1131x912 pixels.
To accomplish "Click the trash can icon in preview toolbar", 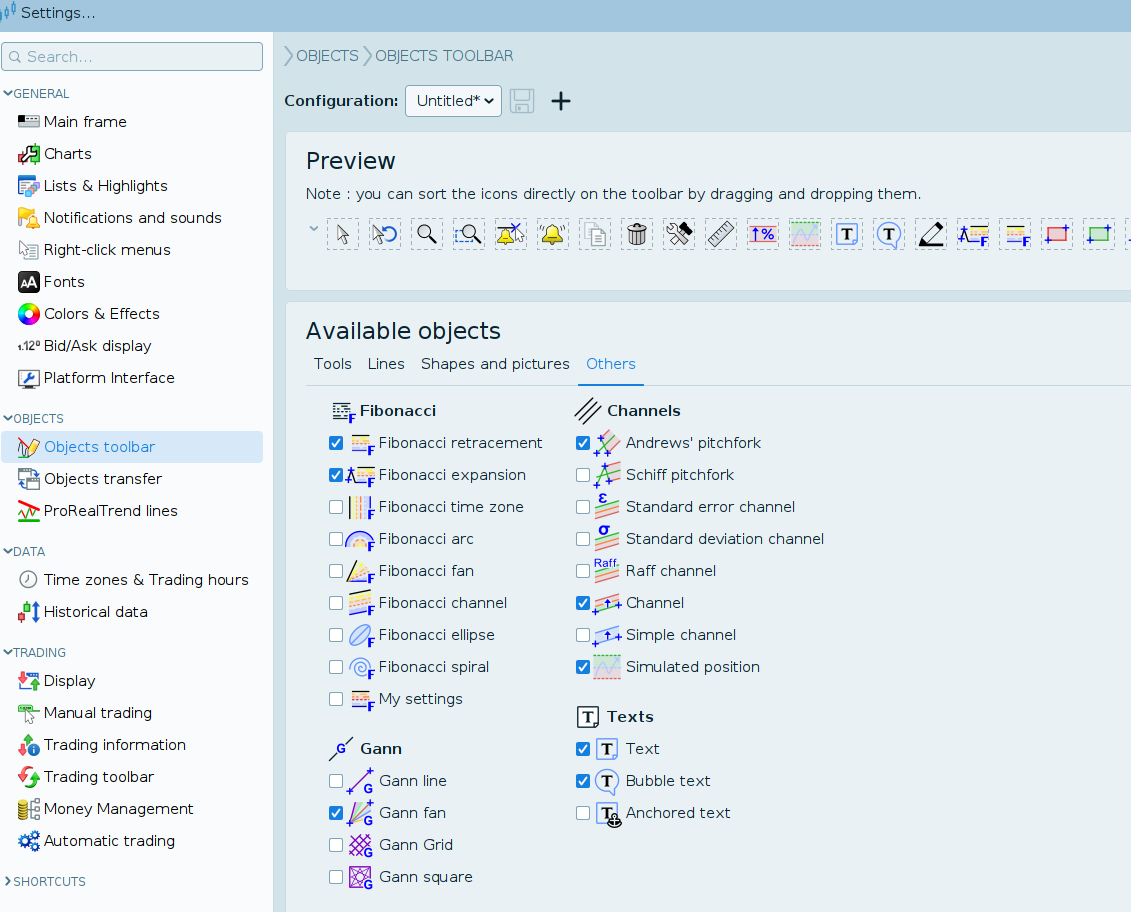I will (636, 235).
